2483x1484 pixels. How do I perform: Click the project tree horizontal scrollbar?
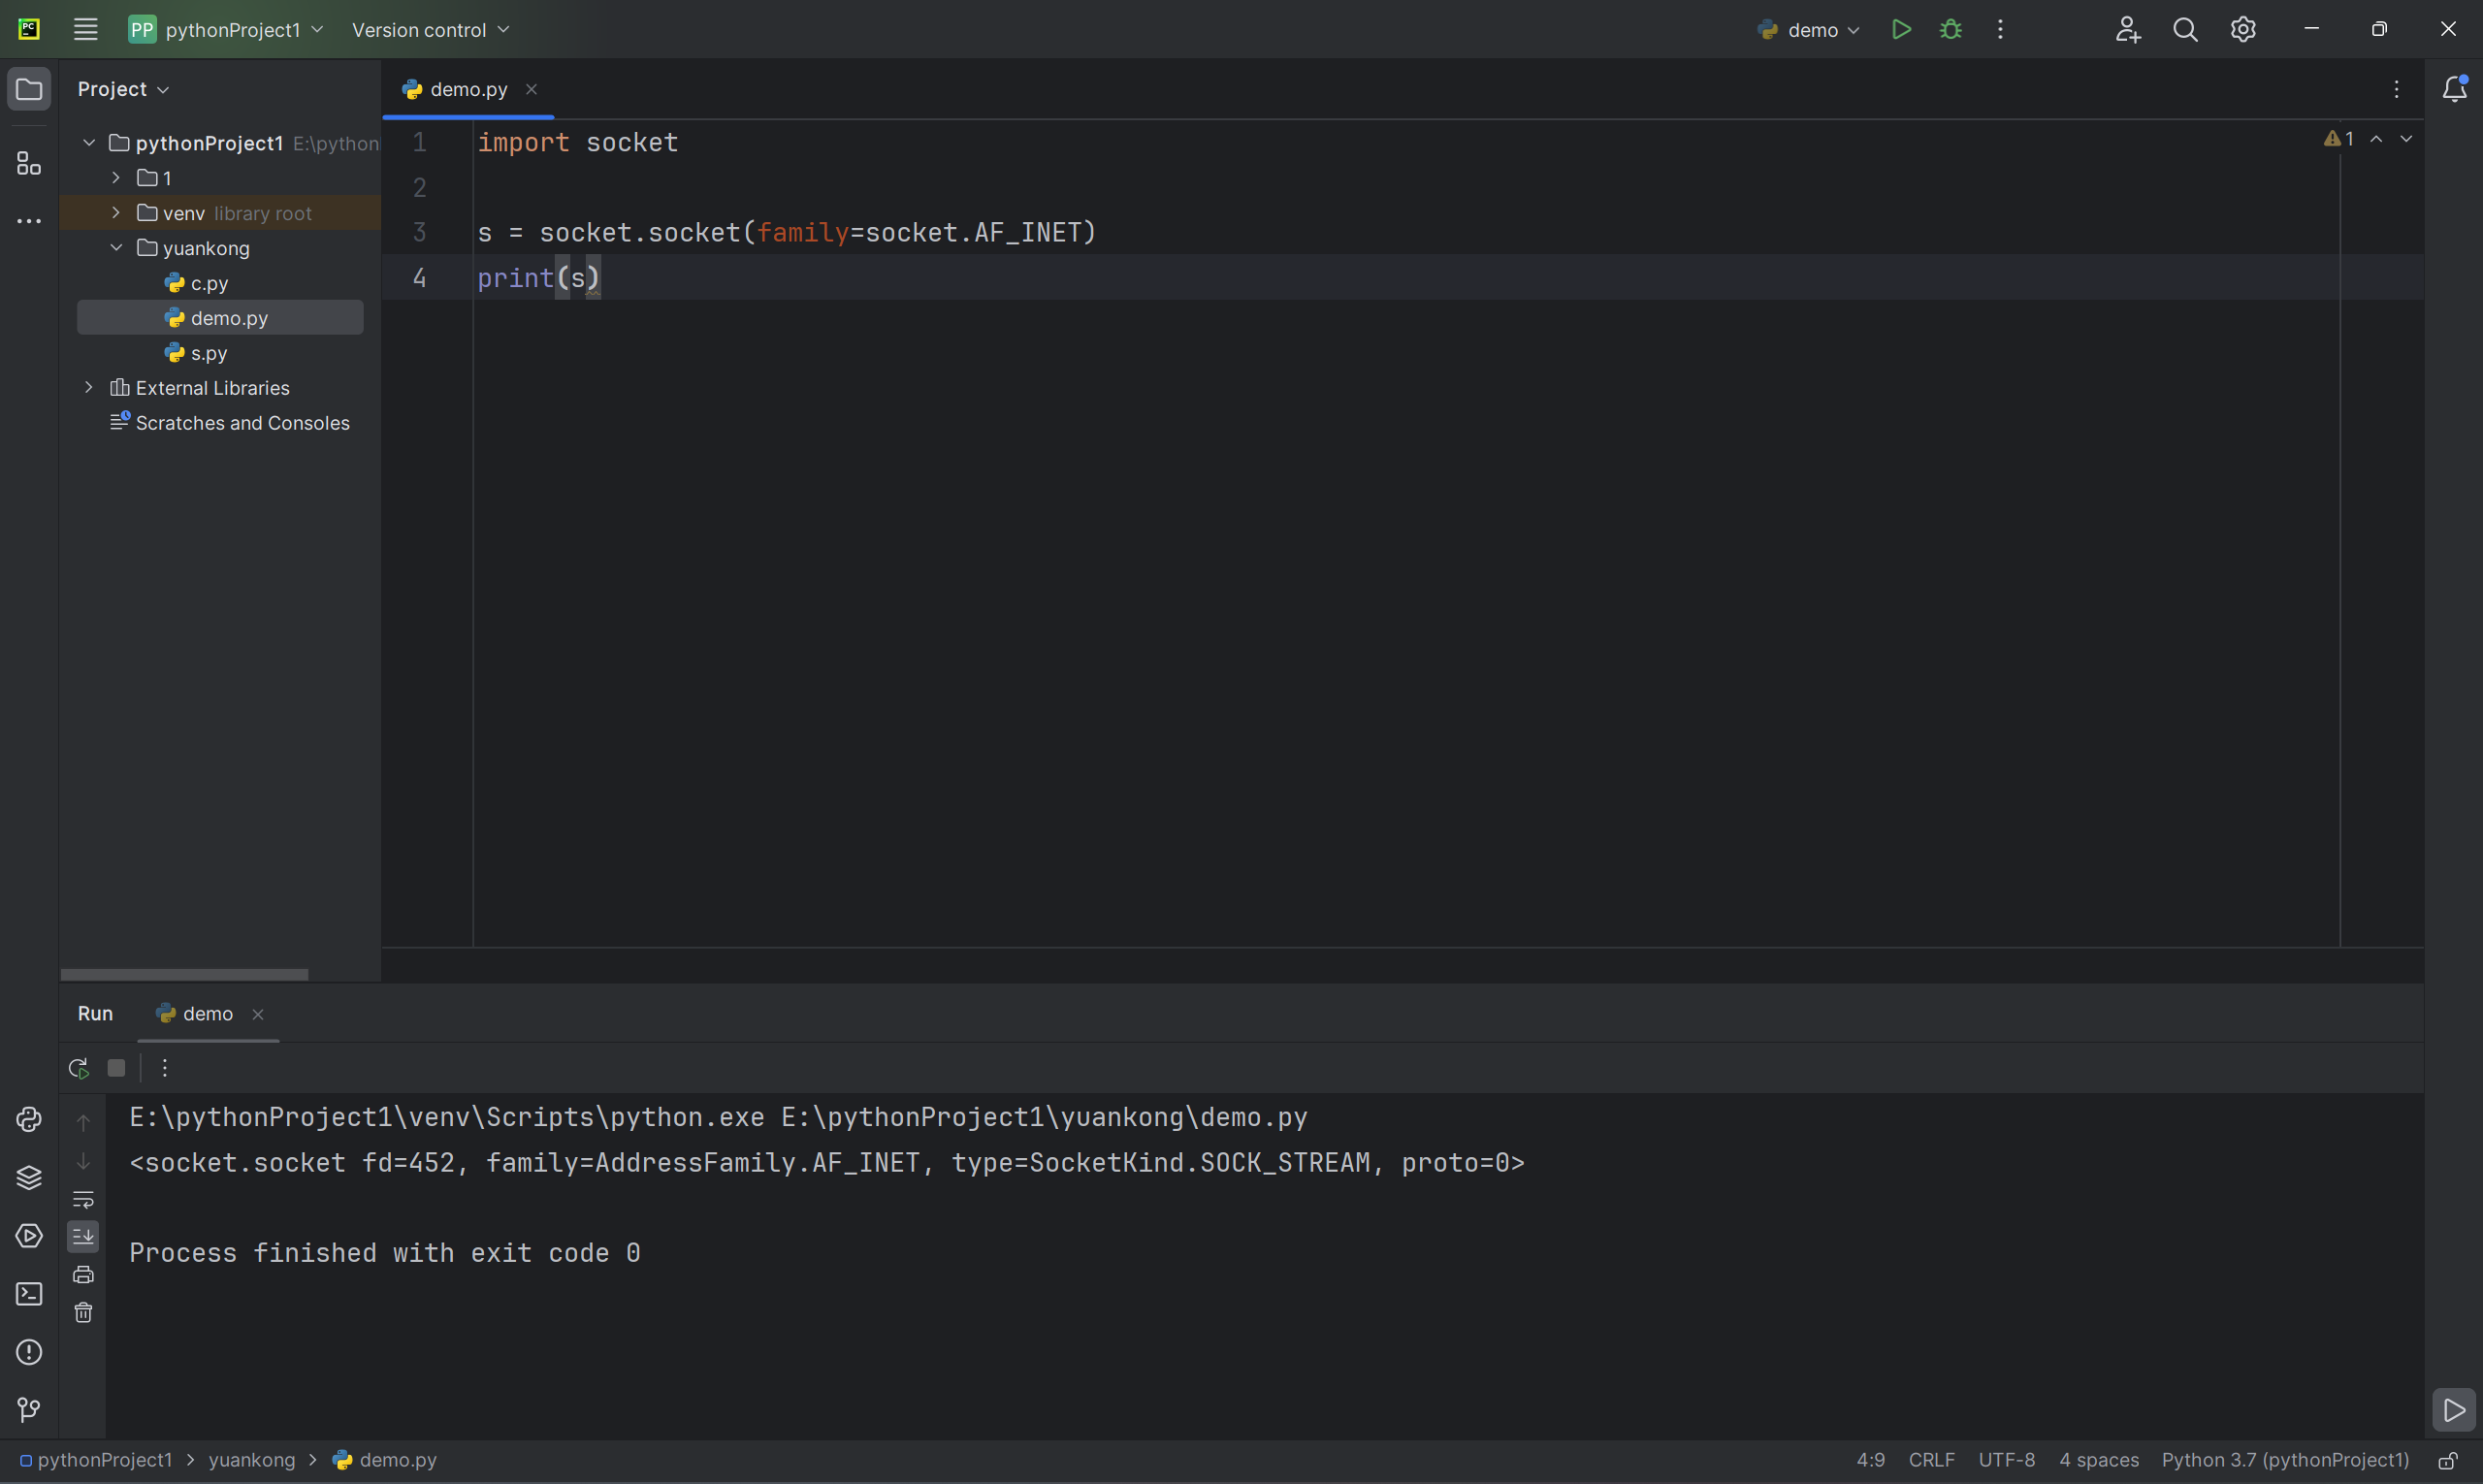pos(184,974)
